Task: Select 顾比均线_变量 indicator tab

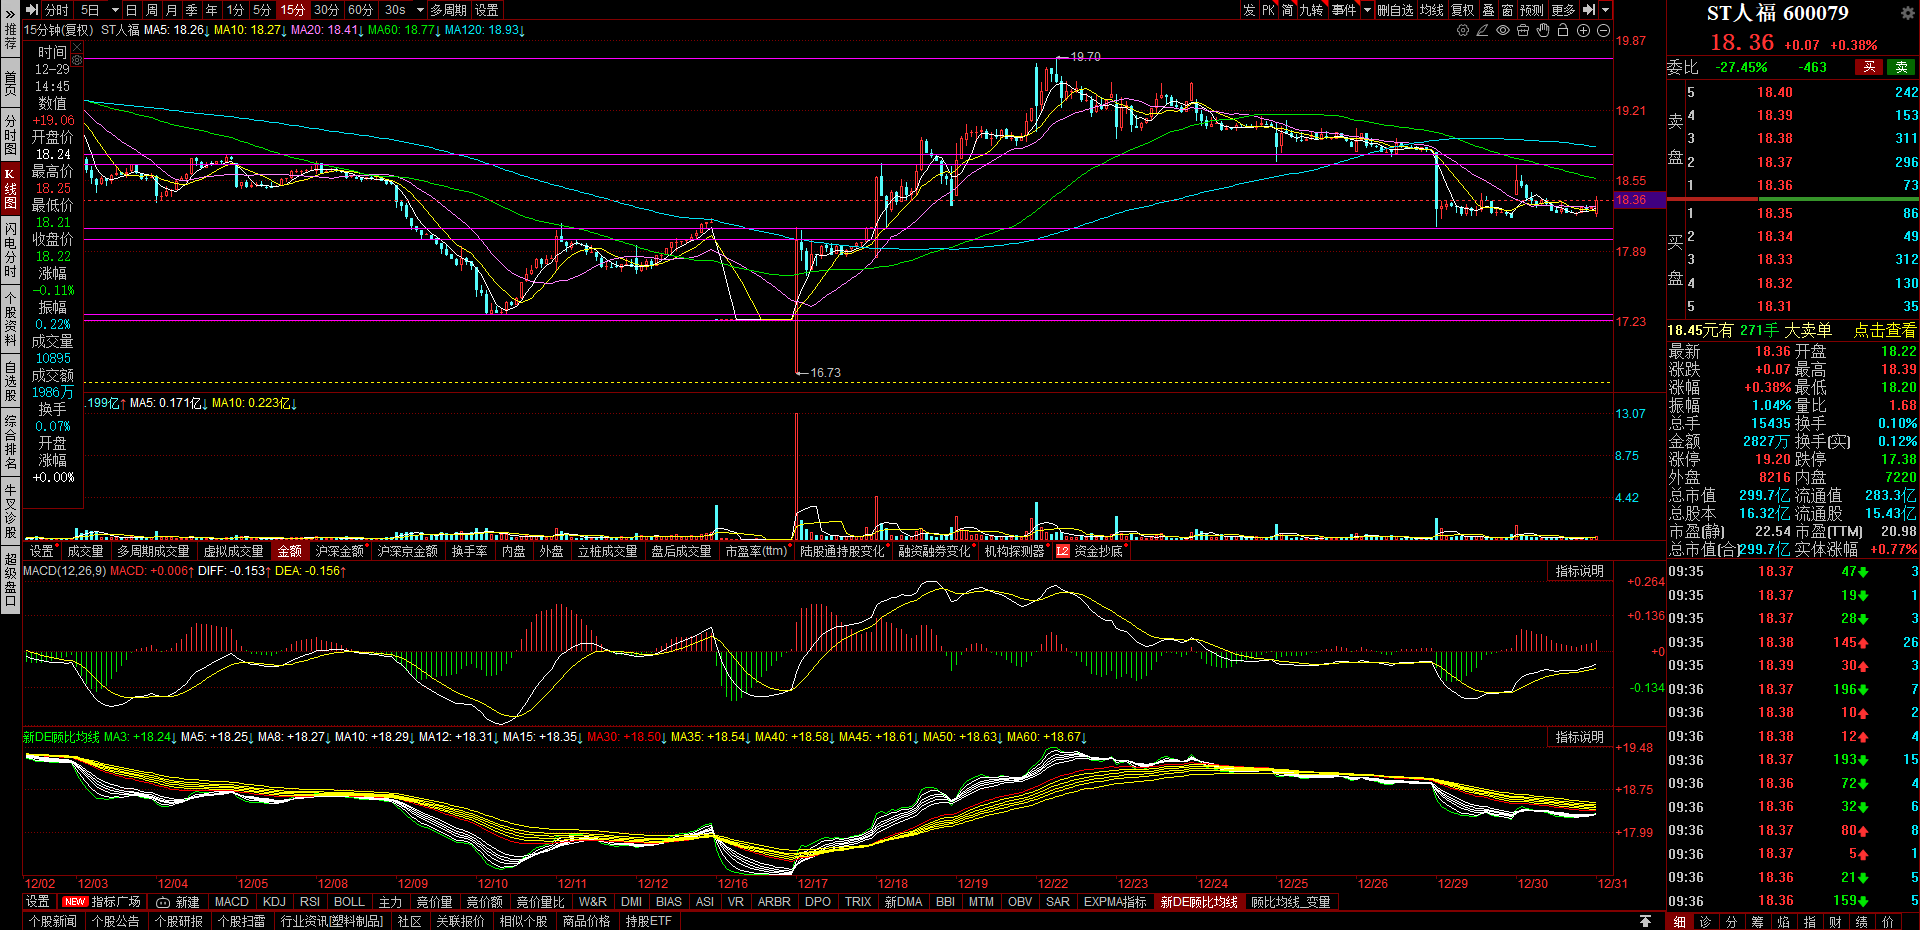Action: (1291, 902)
